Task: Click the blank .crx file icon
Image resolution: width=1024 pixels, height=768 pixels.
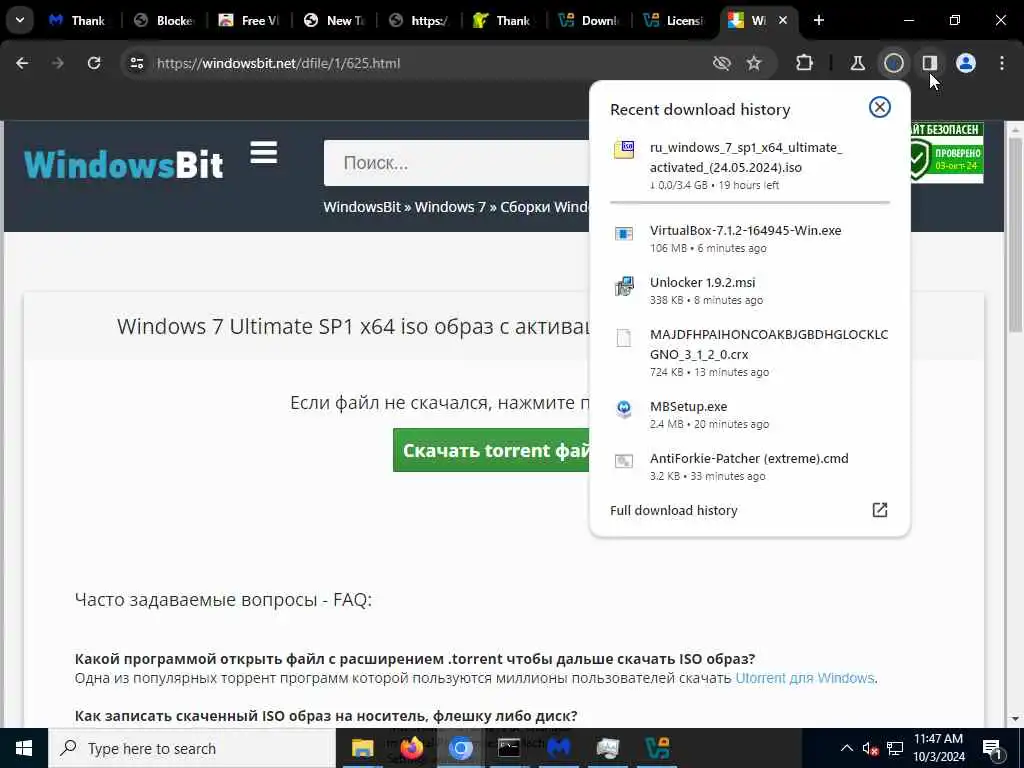Action: click(624, 338)
